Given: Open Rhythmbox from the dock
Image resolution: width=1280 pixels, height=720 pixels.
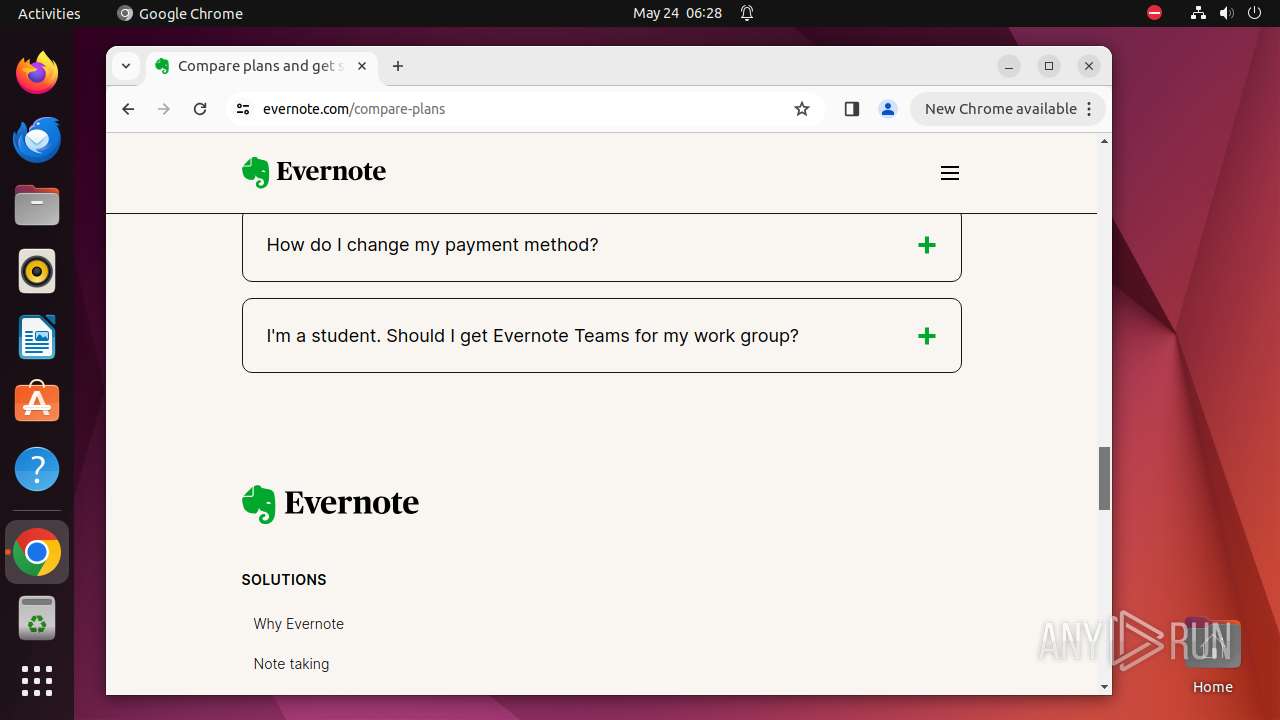Looking at the screenshot, I should [x=37, y=271].
